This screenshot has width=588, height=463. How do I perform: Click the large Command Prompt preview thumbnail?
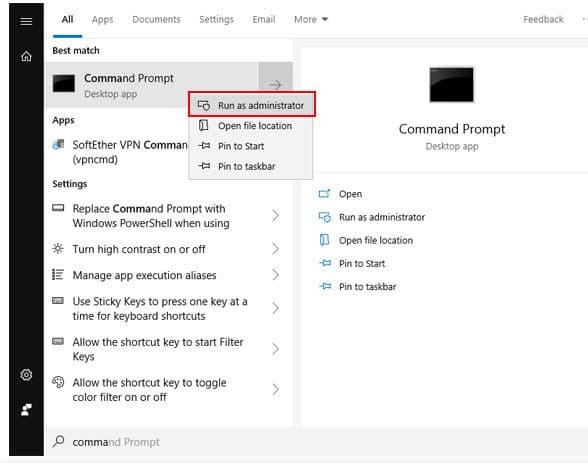click(452, 85)
